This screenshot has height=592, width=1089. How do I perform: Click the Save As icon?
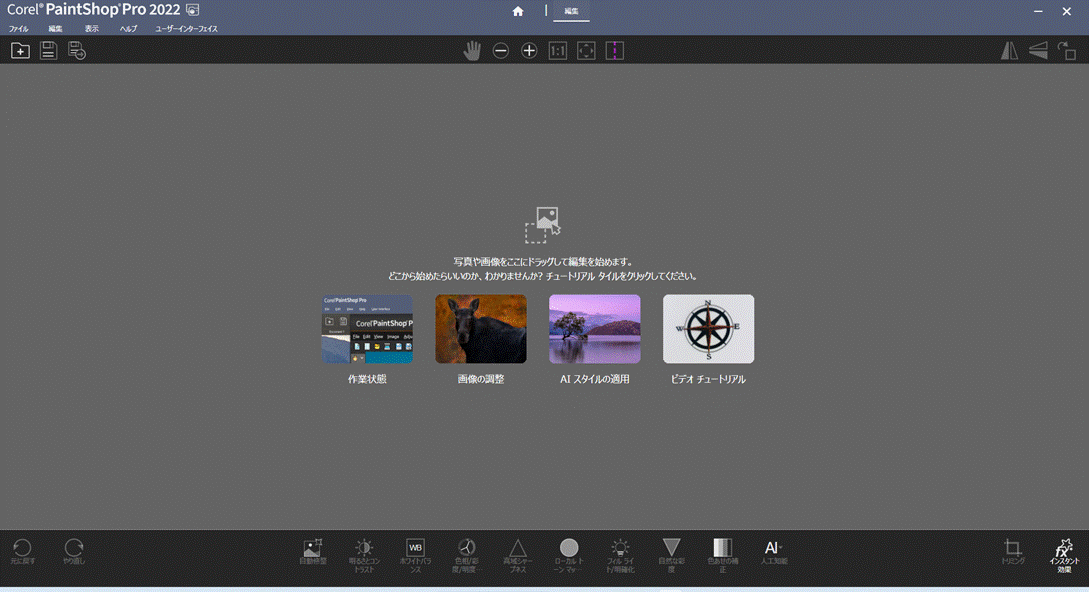pyautogui.click(x=76, y=51)
